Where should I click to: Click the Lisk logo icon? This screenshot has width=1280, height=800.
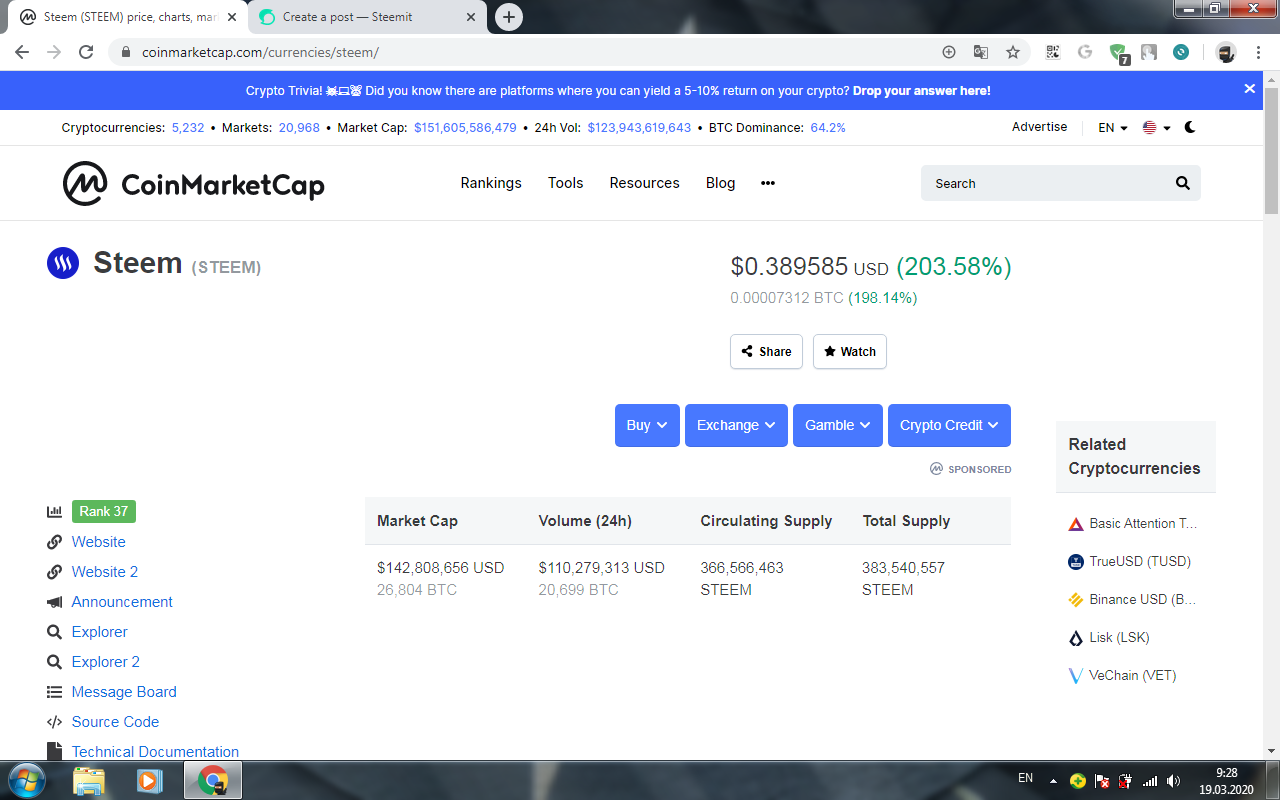pos(1076,638)
